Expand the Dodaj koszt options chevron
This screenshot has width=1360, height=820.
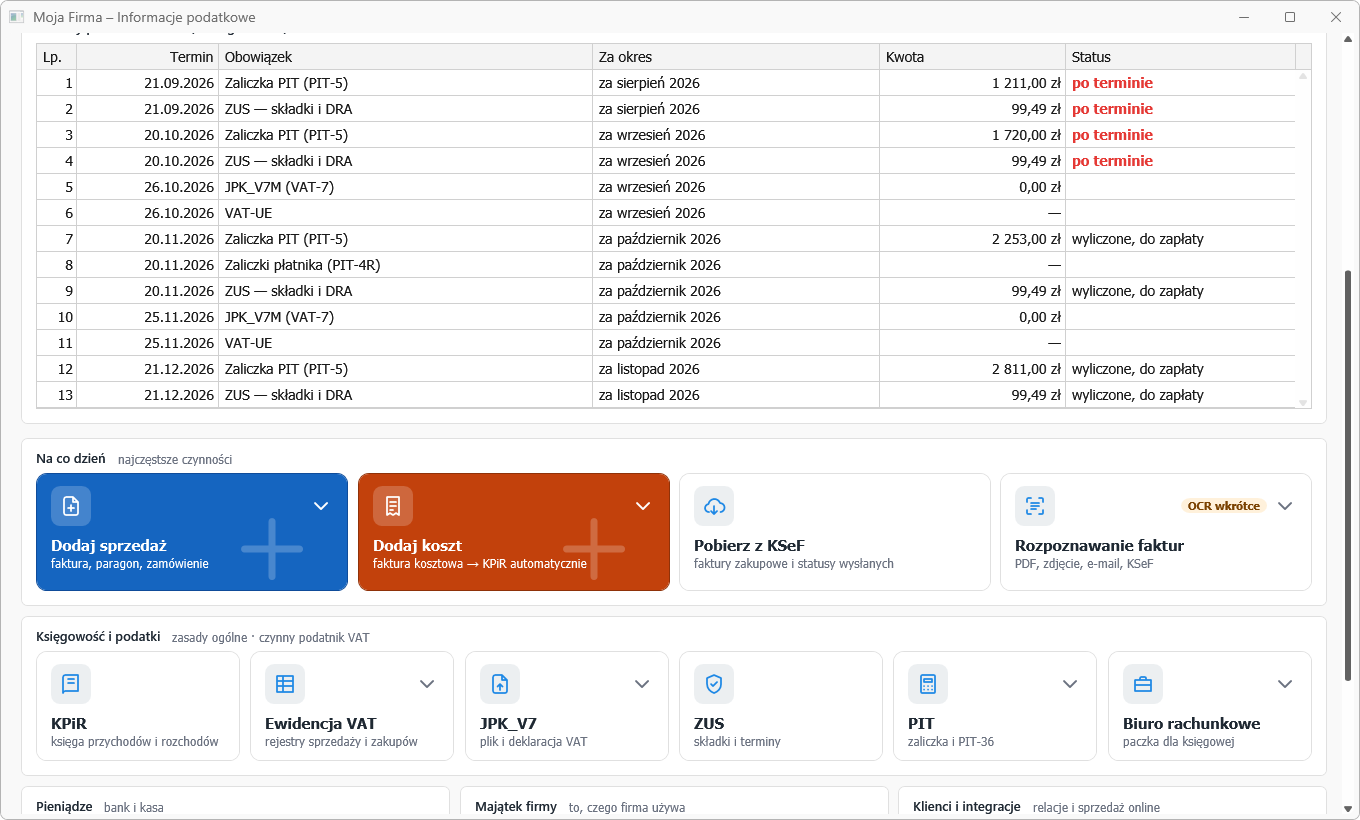click(x=643, y=506)
